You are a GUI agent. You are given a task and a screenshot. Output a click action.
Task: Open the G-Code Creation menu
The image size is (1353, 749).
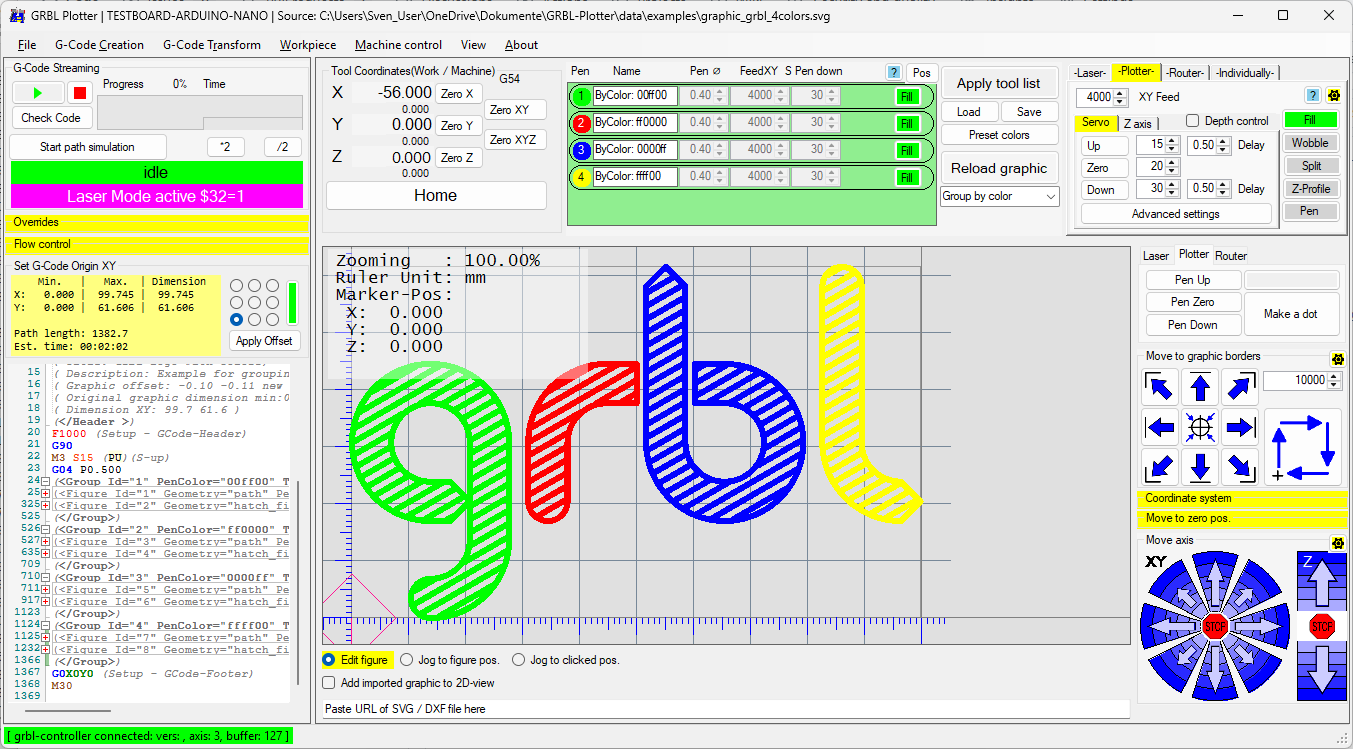coord(99,45)
